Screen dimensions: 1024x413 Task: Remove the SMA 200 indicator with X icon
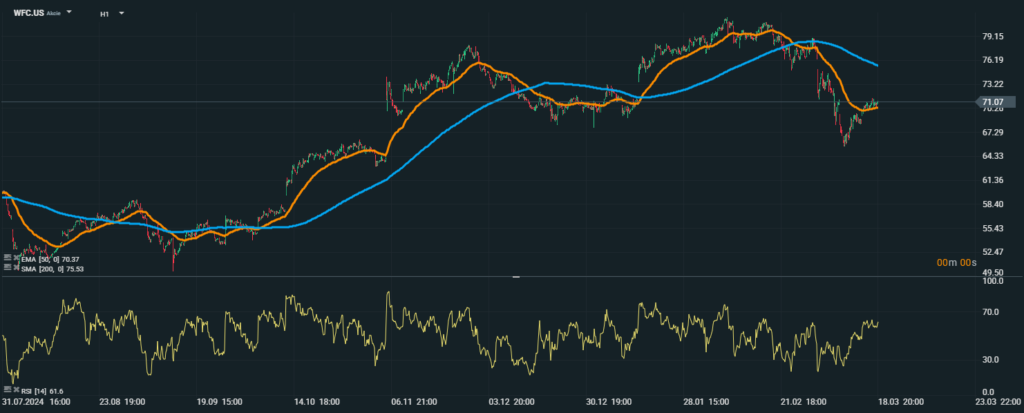pyautogui.click(x=15, y=268)
